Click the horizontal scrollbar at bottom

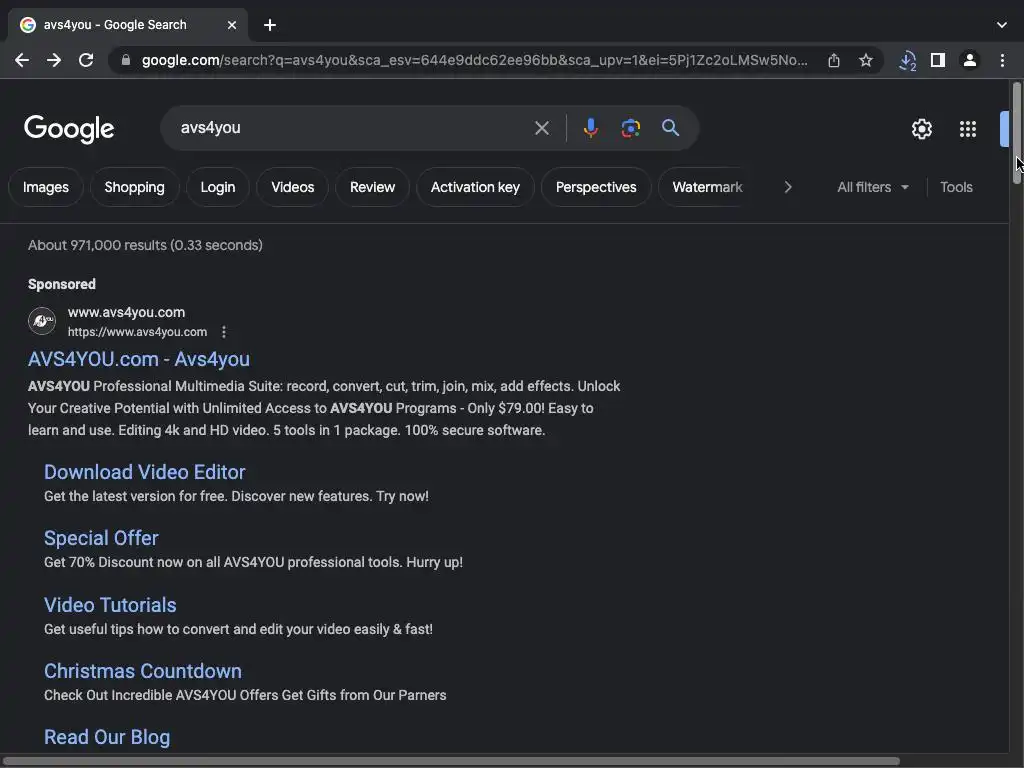click(x=451, y=761)
